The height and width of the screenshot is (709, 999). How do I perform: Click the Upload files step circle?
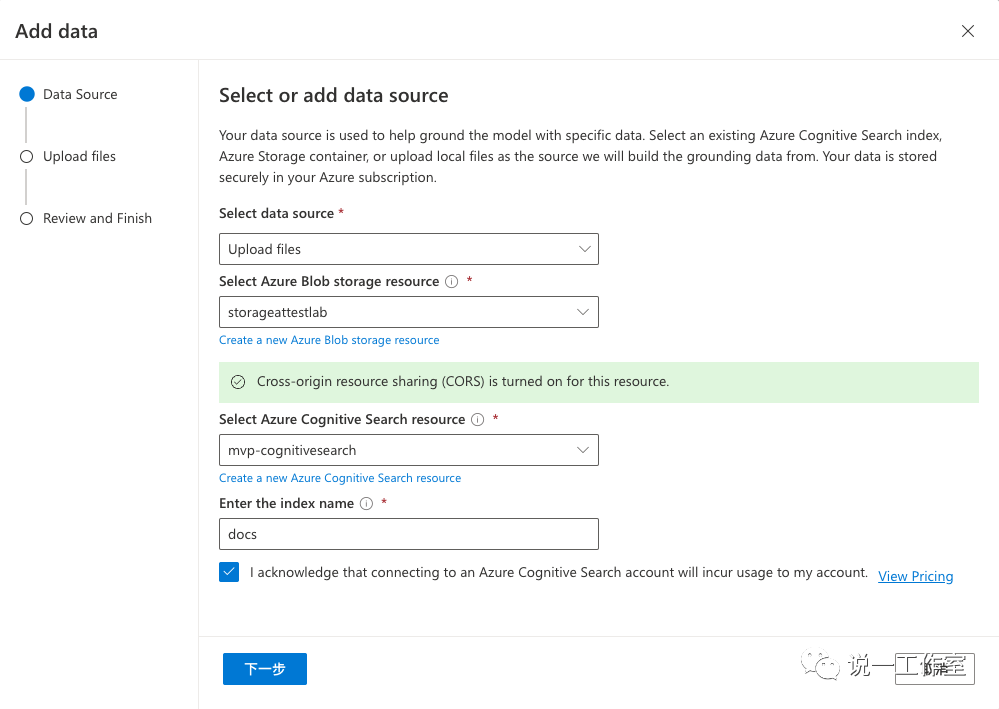[x=27, y=156]
